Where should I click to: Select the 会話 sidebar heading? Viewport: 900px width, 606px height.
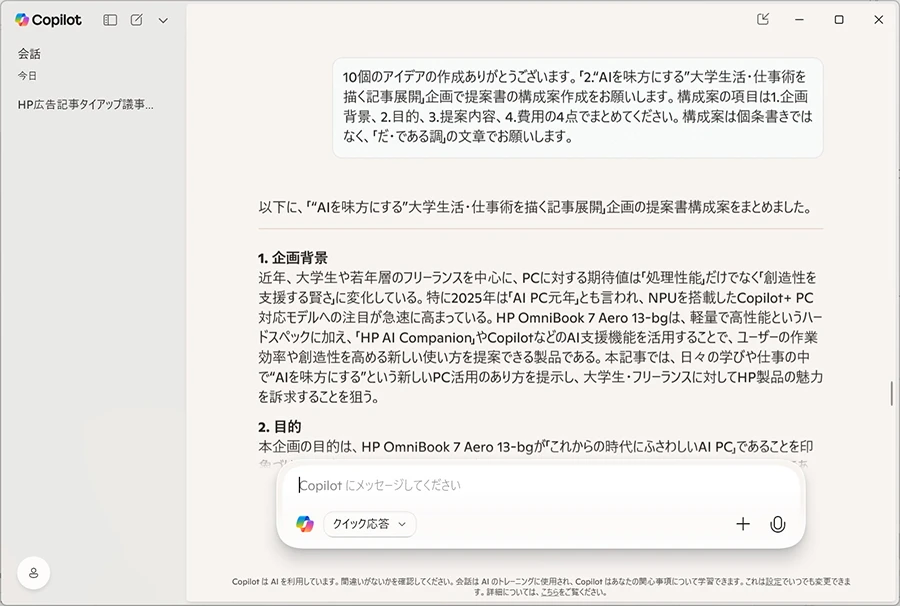(29, 54)
